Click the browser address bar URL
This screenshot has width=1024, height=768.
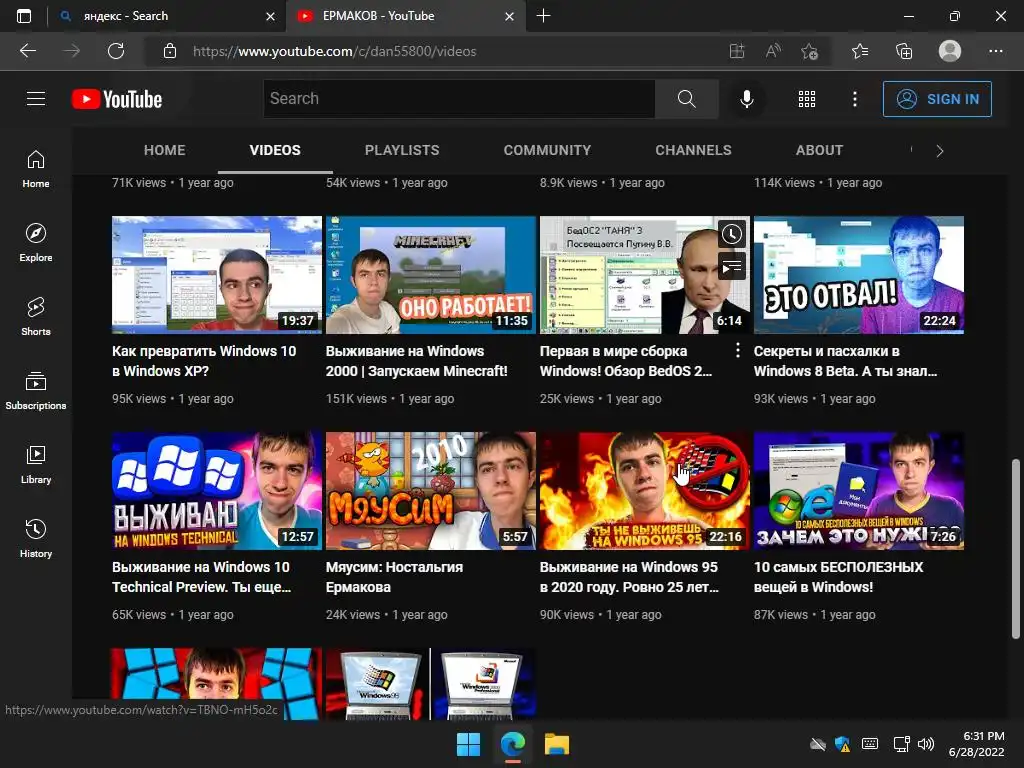coord(334,51)
